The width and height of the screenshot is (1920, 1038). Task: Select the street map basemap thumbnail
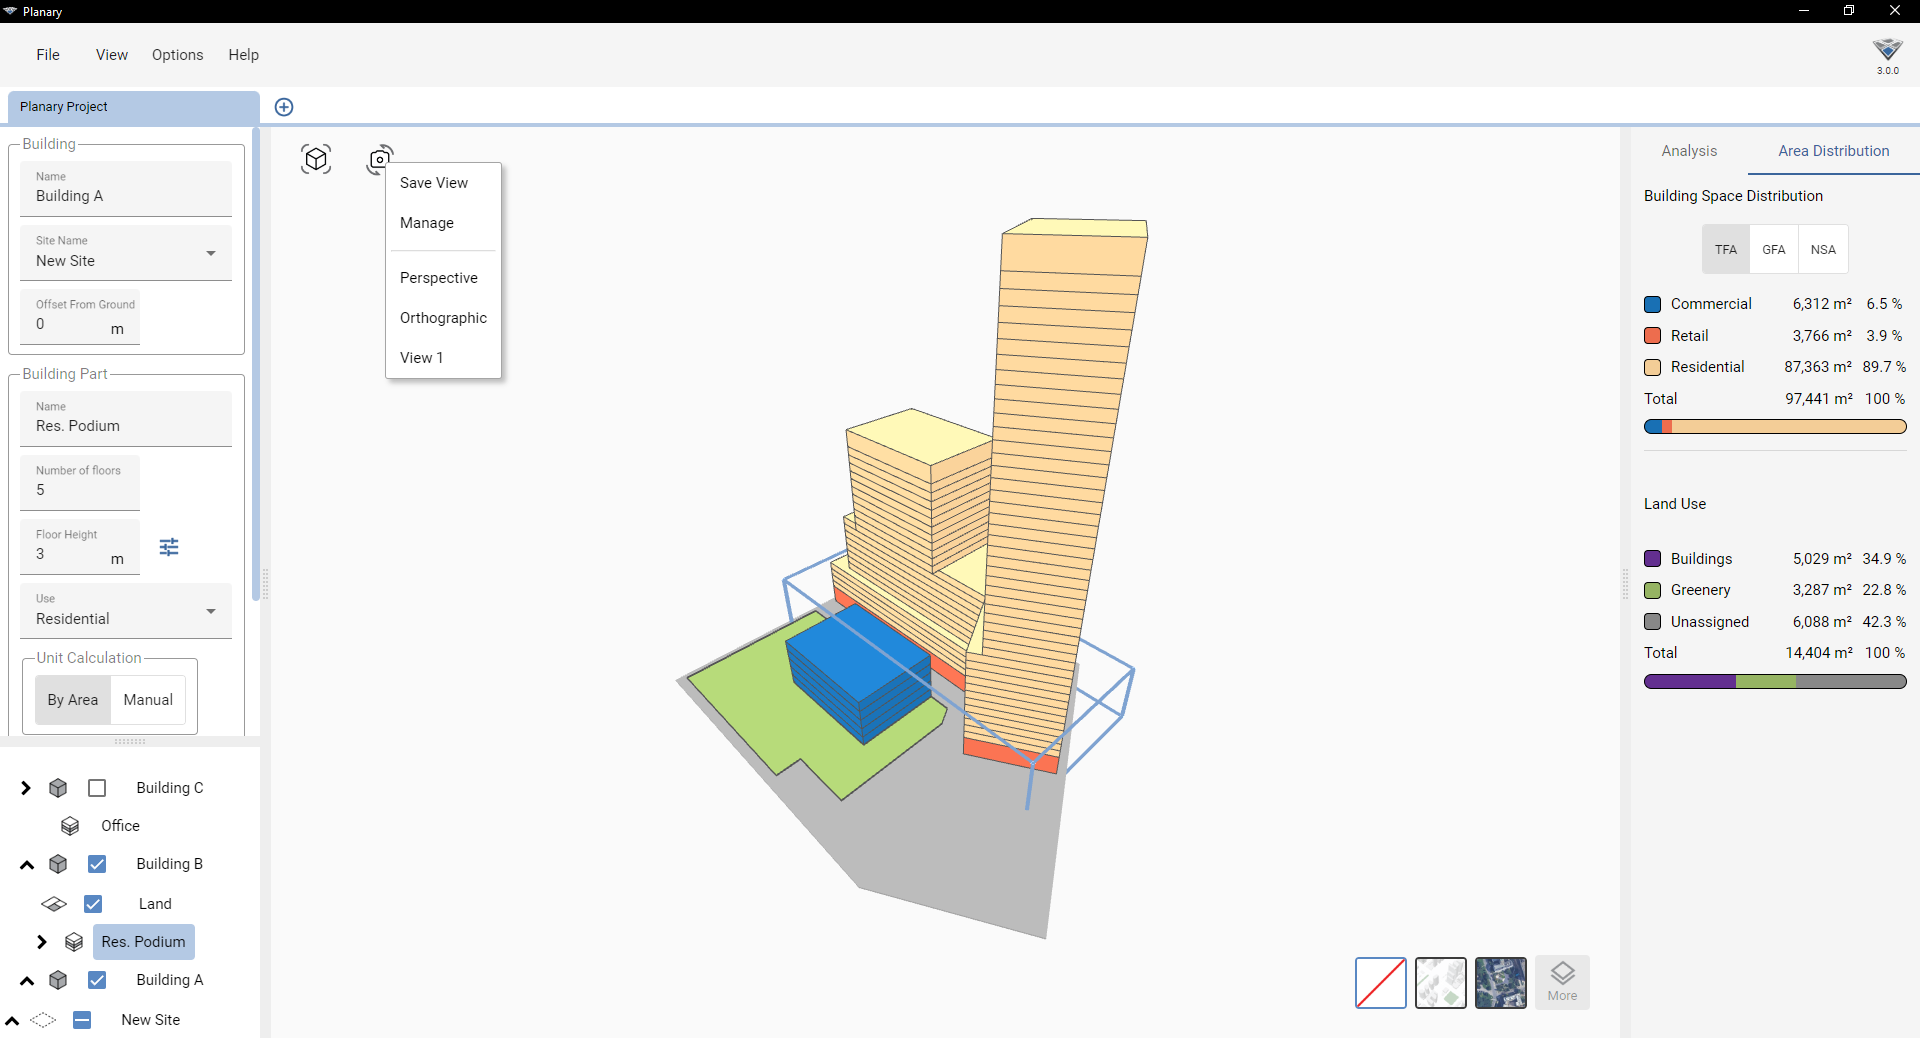click(x=1441, y=983)
